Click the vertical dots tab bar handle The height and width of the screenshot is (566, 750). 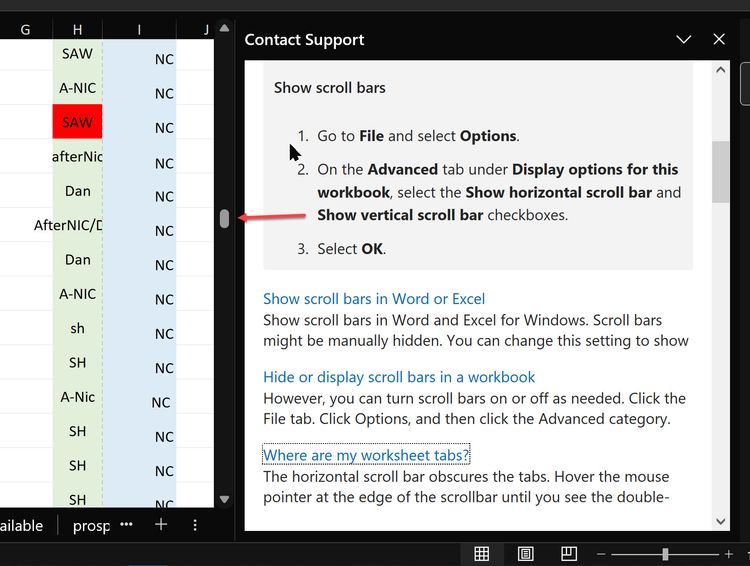(195, 525)
